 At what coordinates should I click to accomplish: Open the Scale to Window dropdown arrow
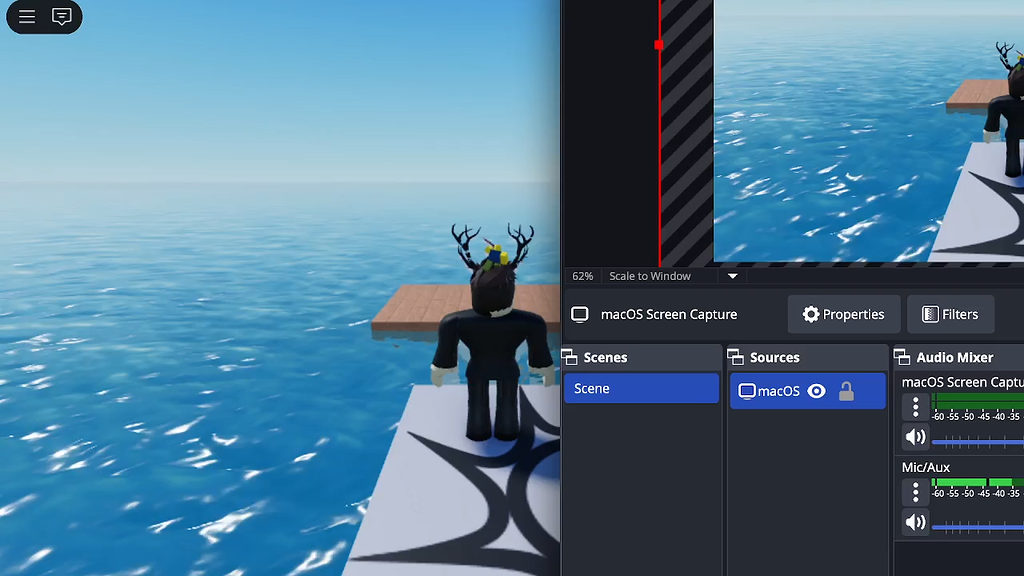tap(733, 276)
